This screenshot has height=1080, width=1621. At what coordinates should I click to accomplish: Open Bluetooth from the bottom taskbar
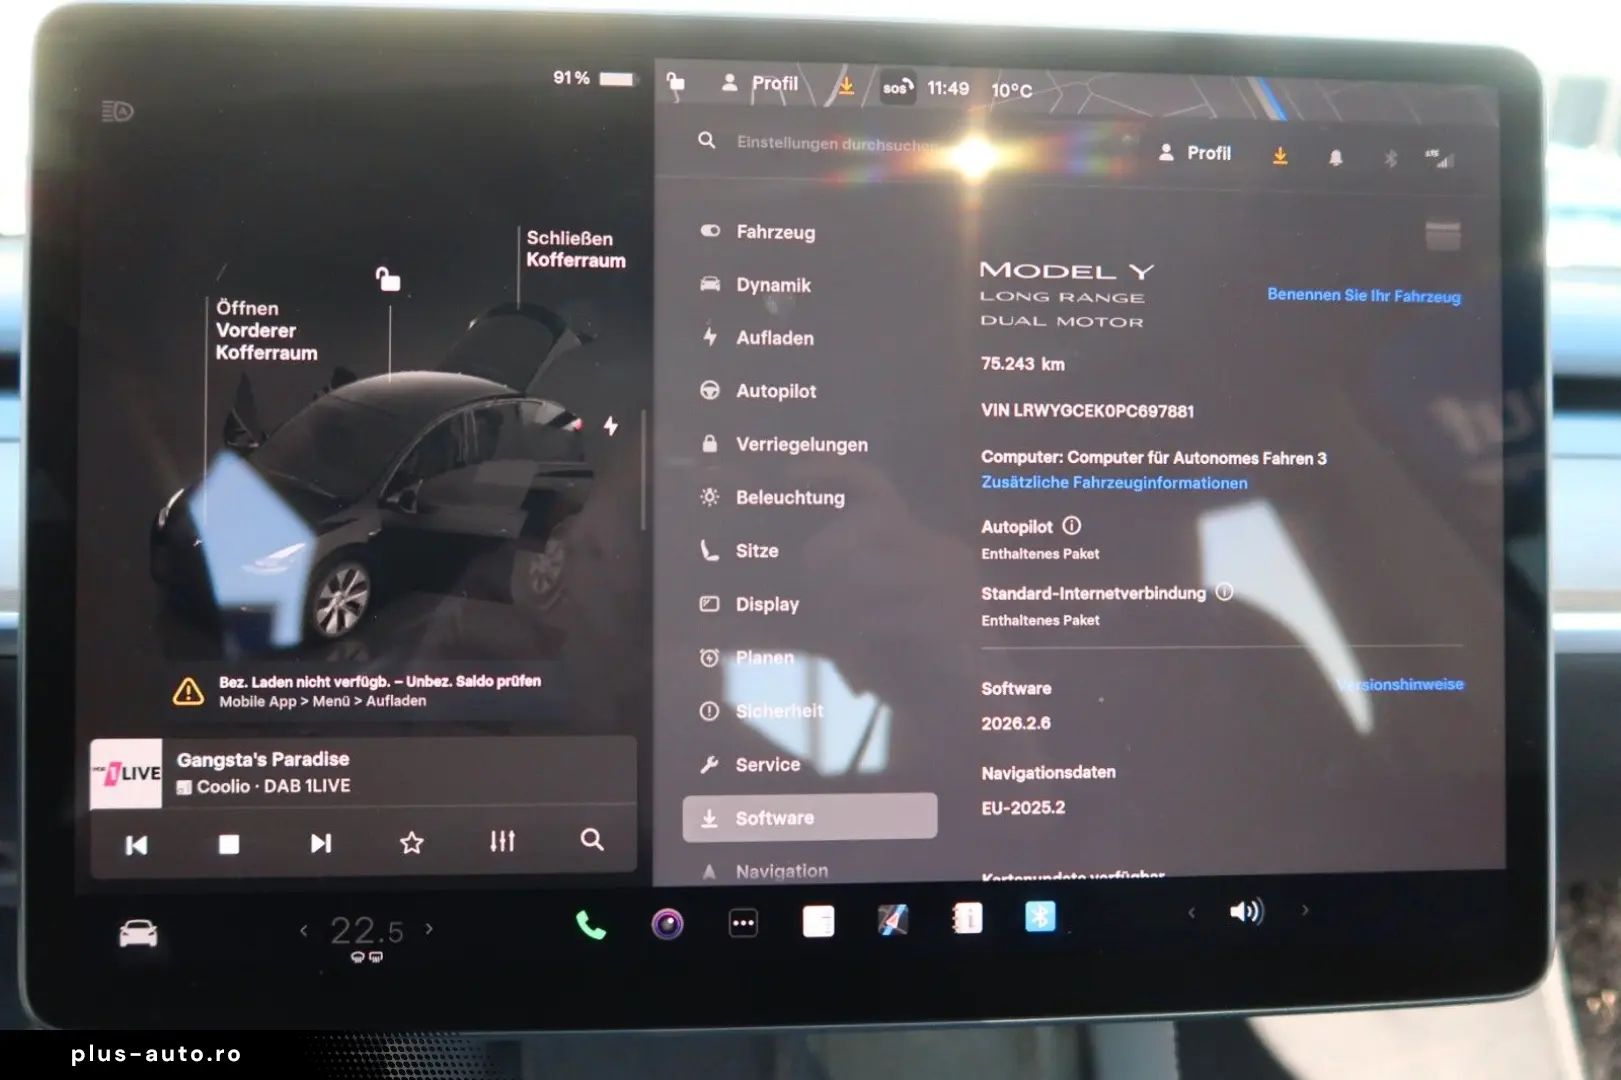tap(1040, 915)
